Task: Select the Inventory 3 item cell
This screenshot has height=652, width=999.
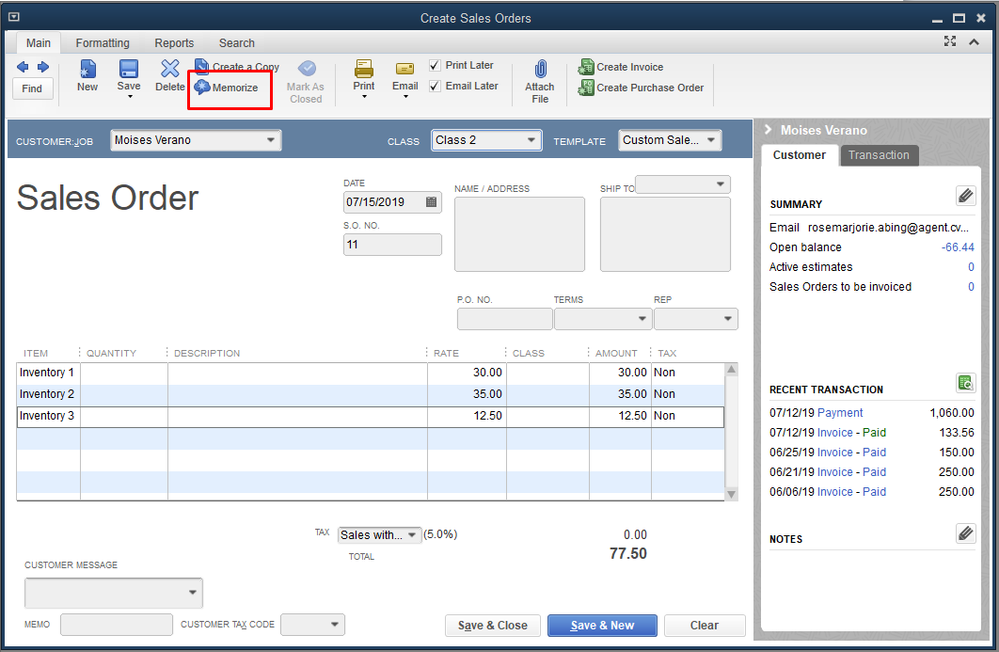Action: [x=48, y=416]
